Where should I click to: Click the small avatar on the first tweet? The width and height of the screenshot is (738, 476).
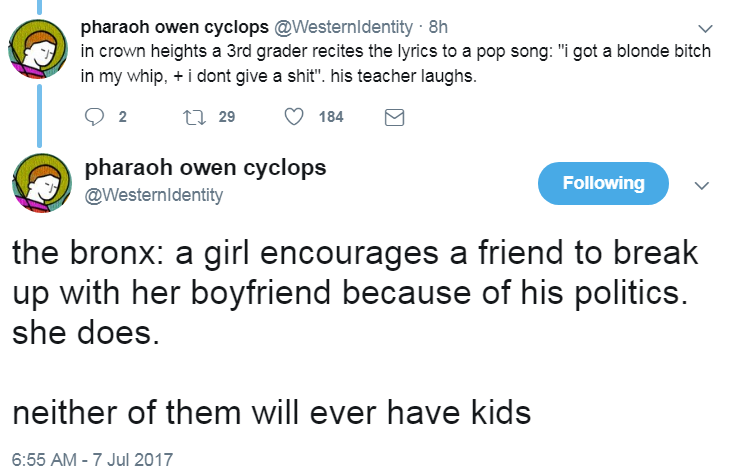point(38,52)
